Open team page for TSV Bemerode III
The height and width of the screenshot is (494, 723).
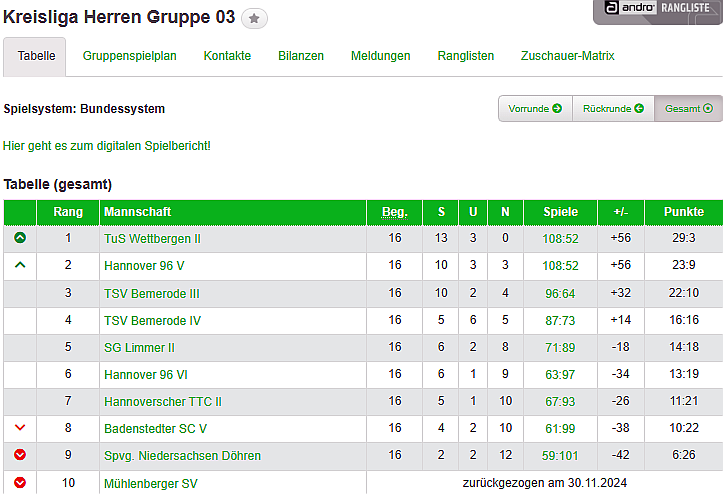coord(152,293)
